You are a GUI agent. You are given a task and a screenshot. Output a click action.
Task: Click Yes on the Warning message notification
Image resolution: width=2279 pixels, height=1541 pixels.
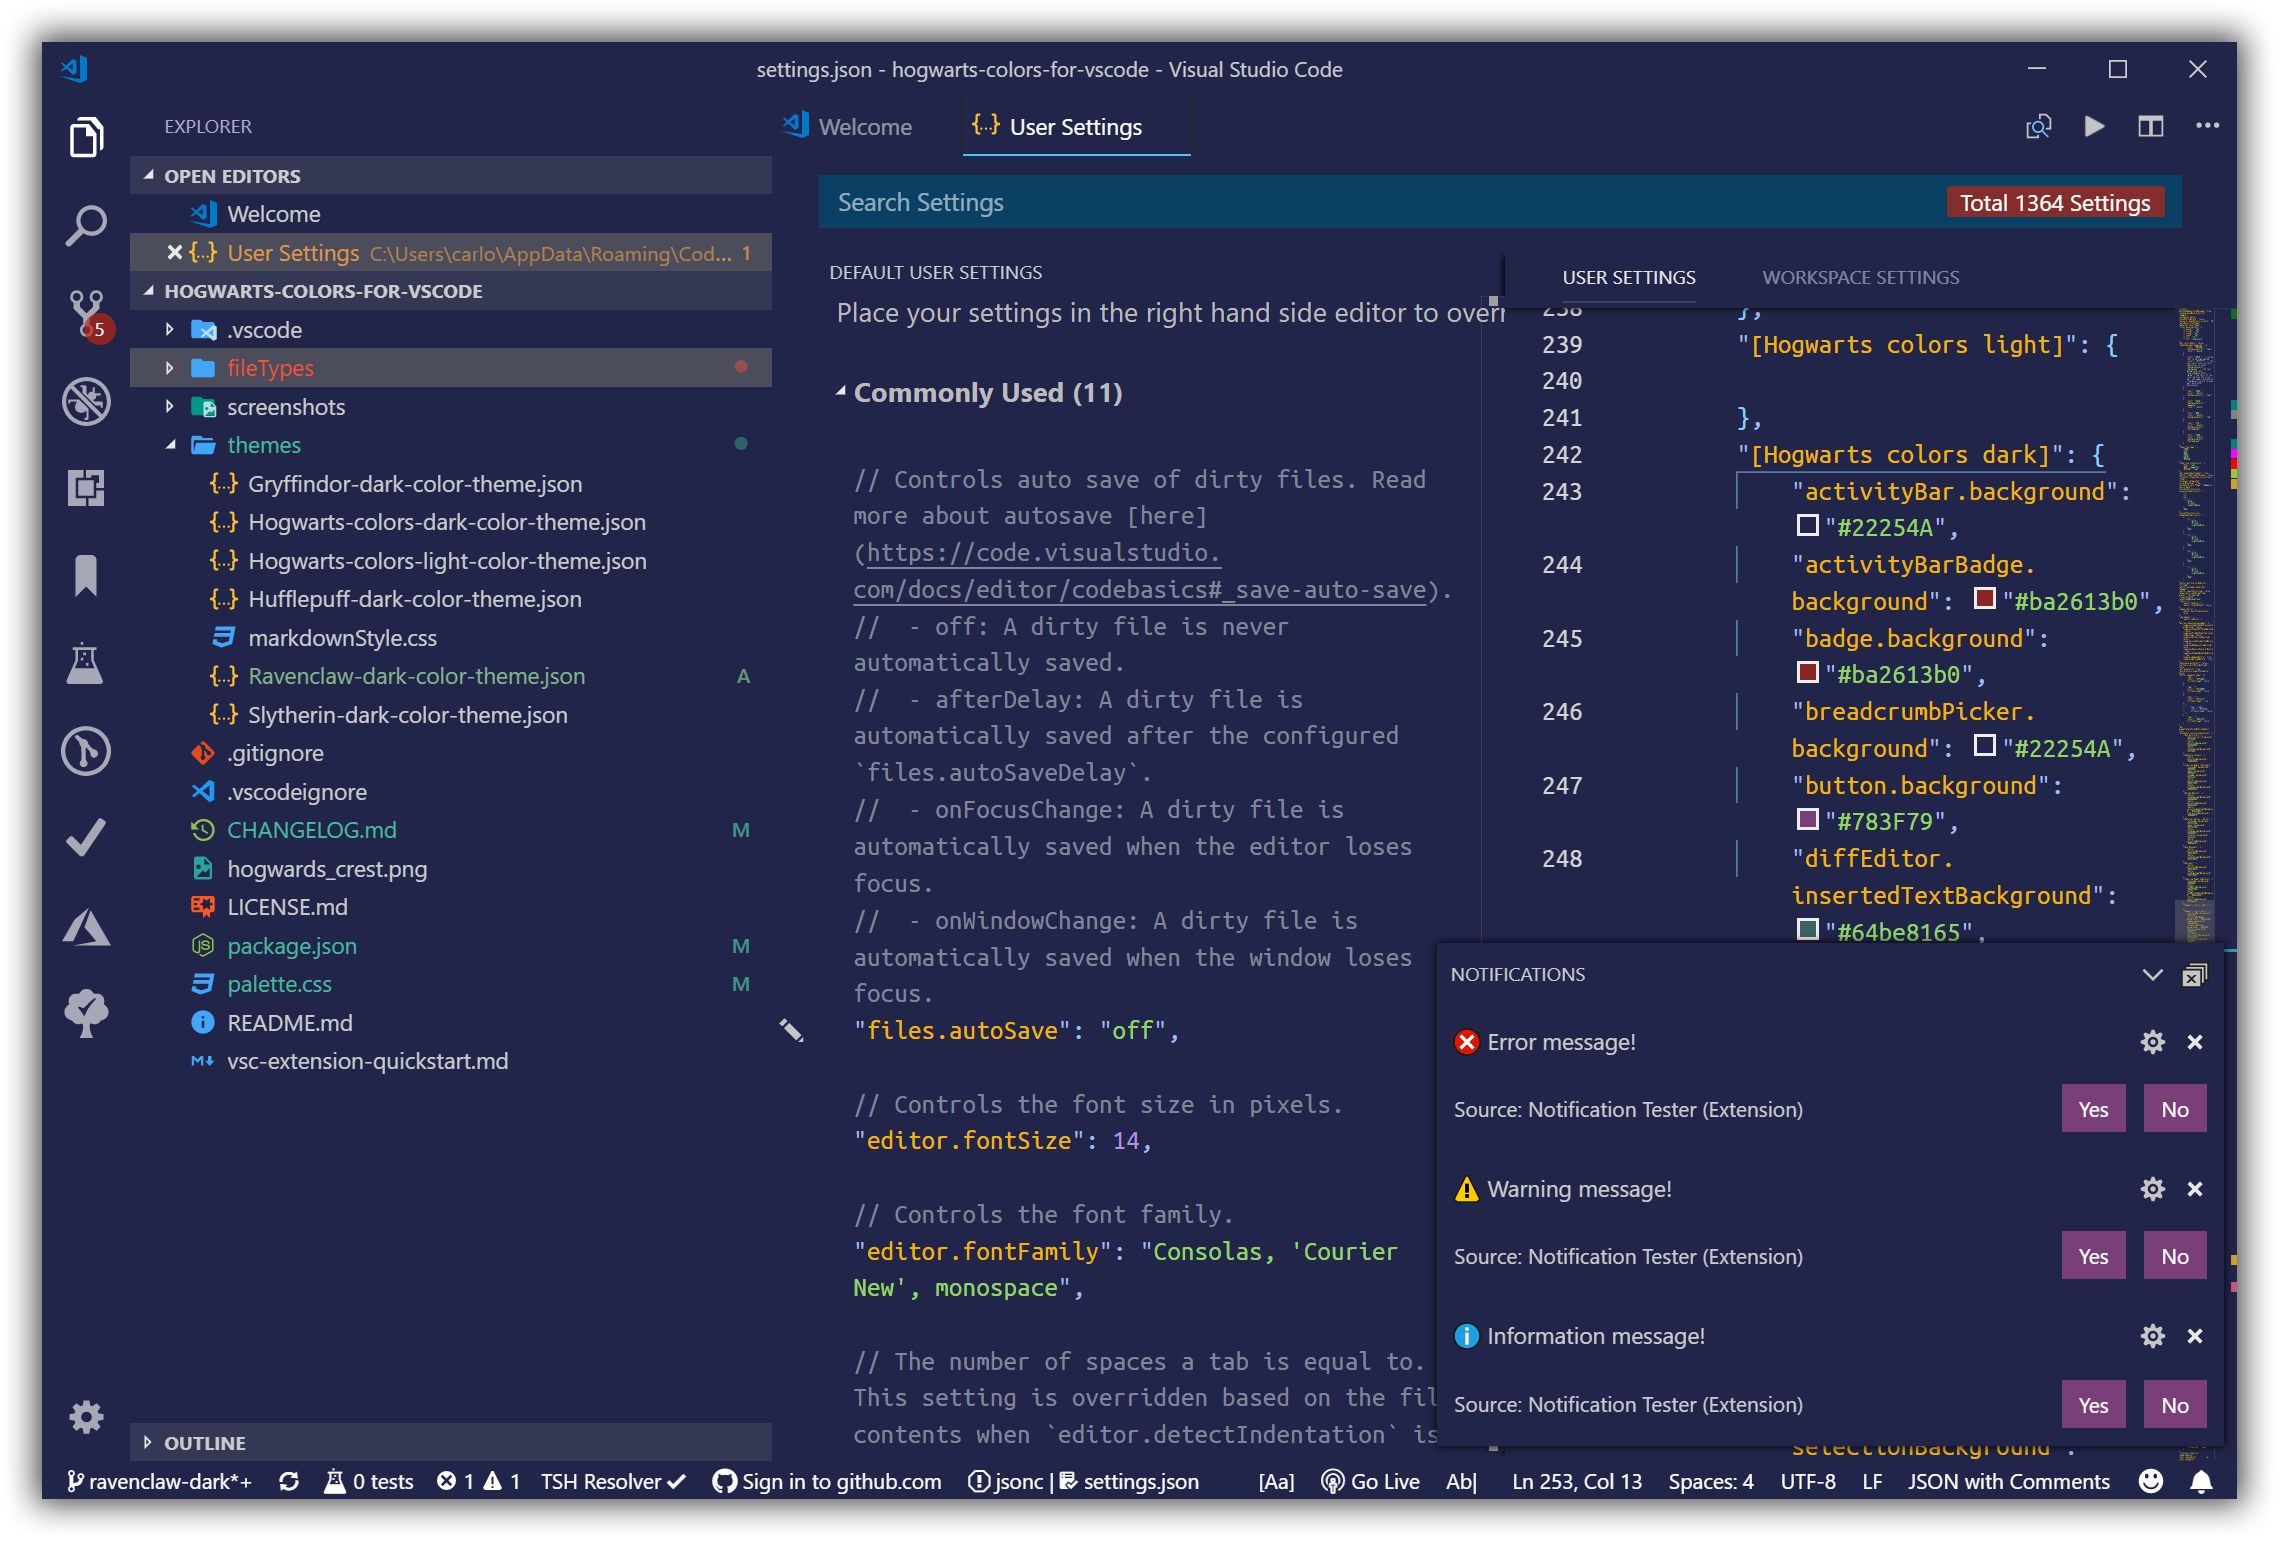pos(2093,1256)
